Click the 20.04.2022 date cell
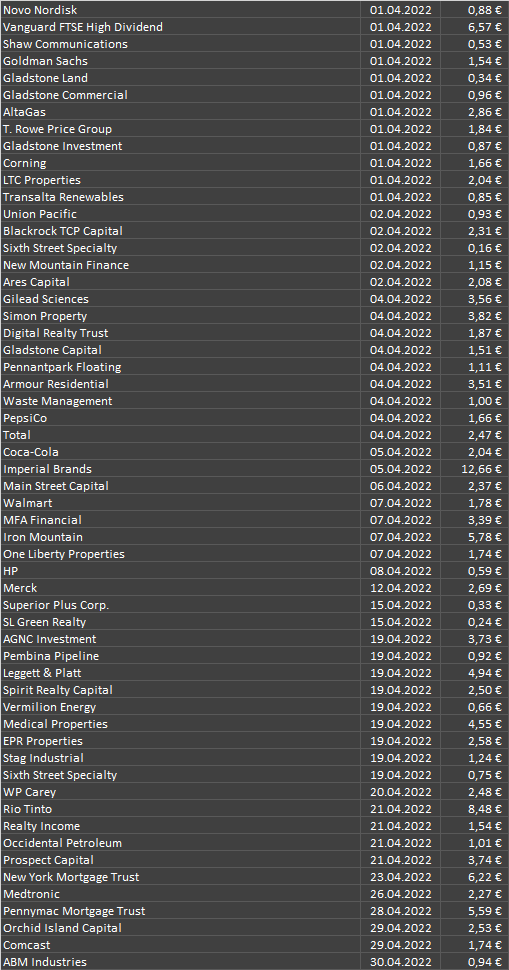Image resolution: width=509 pixels, height=970 pixels. [x=401, y=792]
